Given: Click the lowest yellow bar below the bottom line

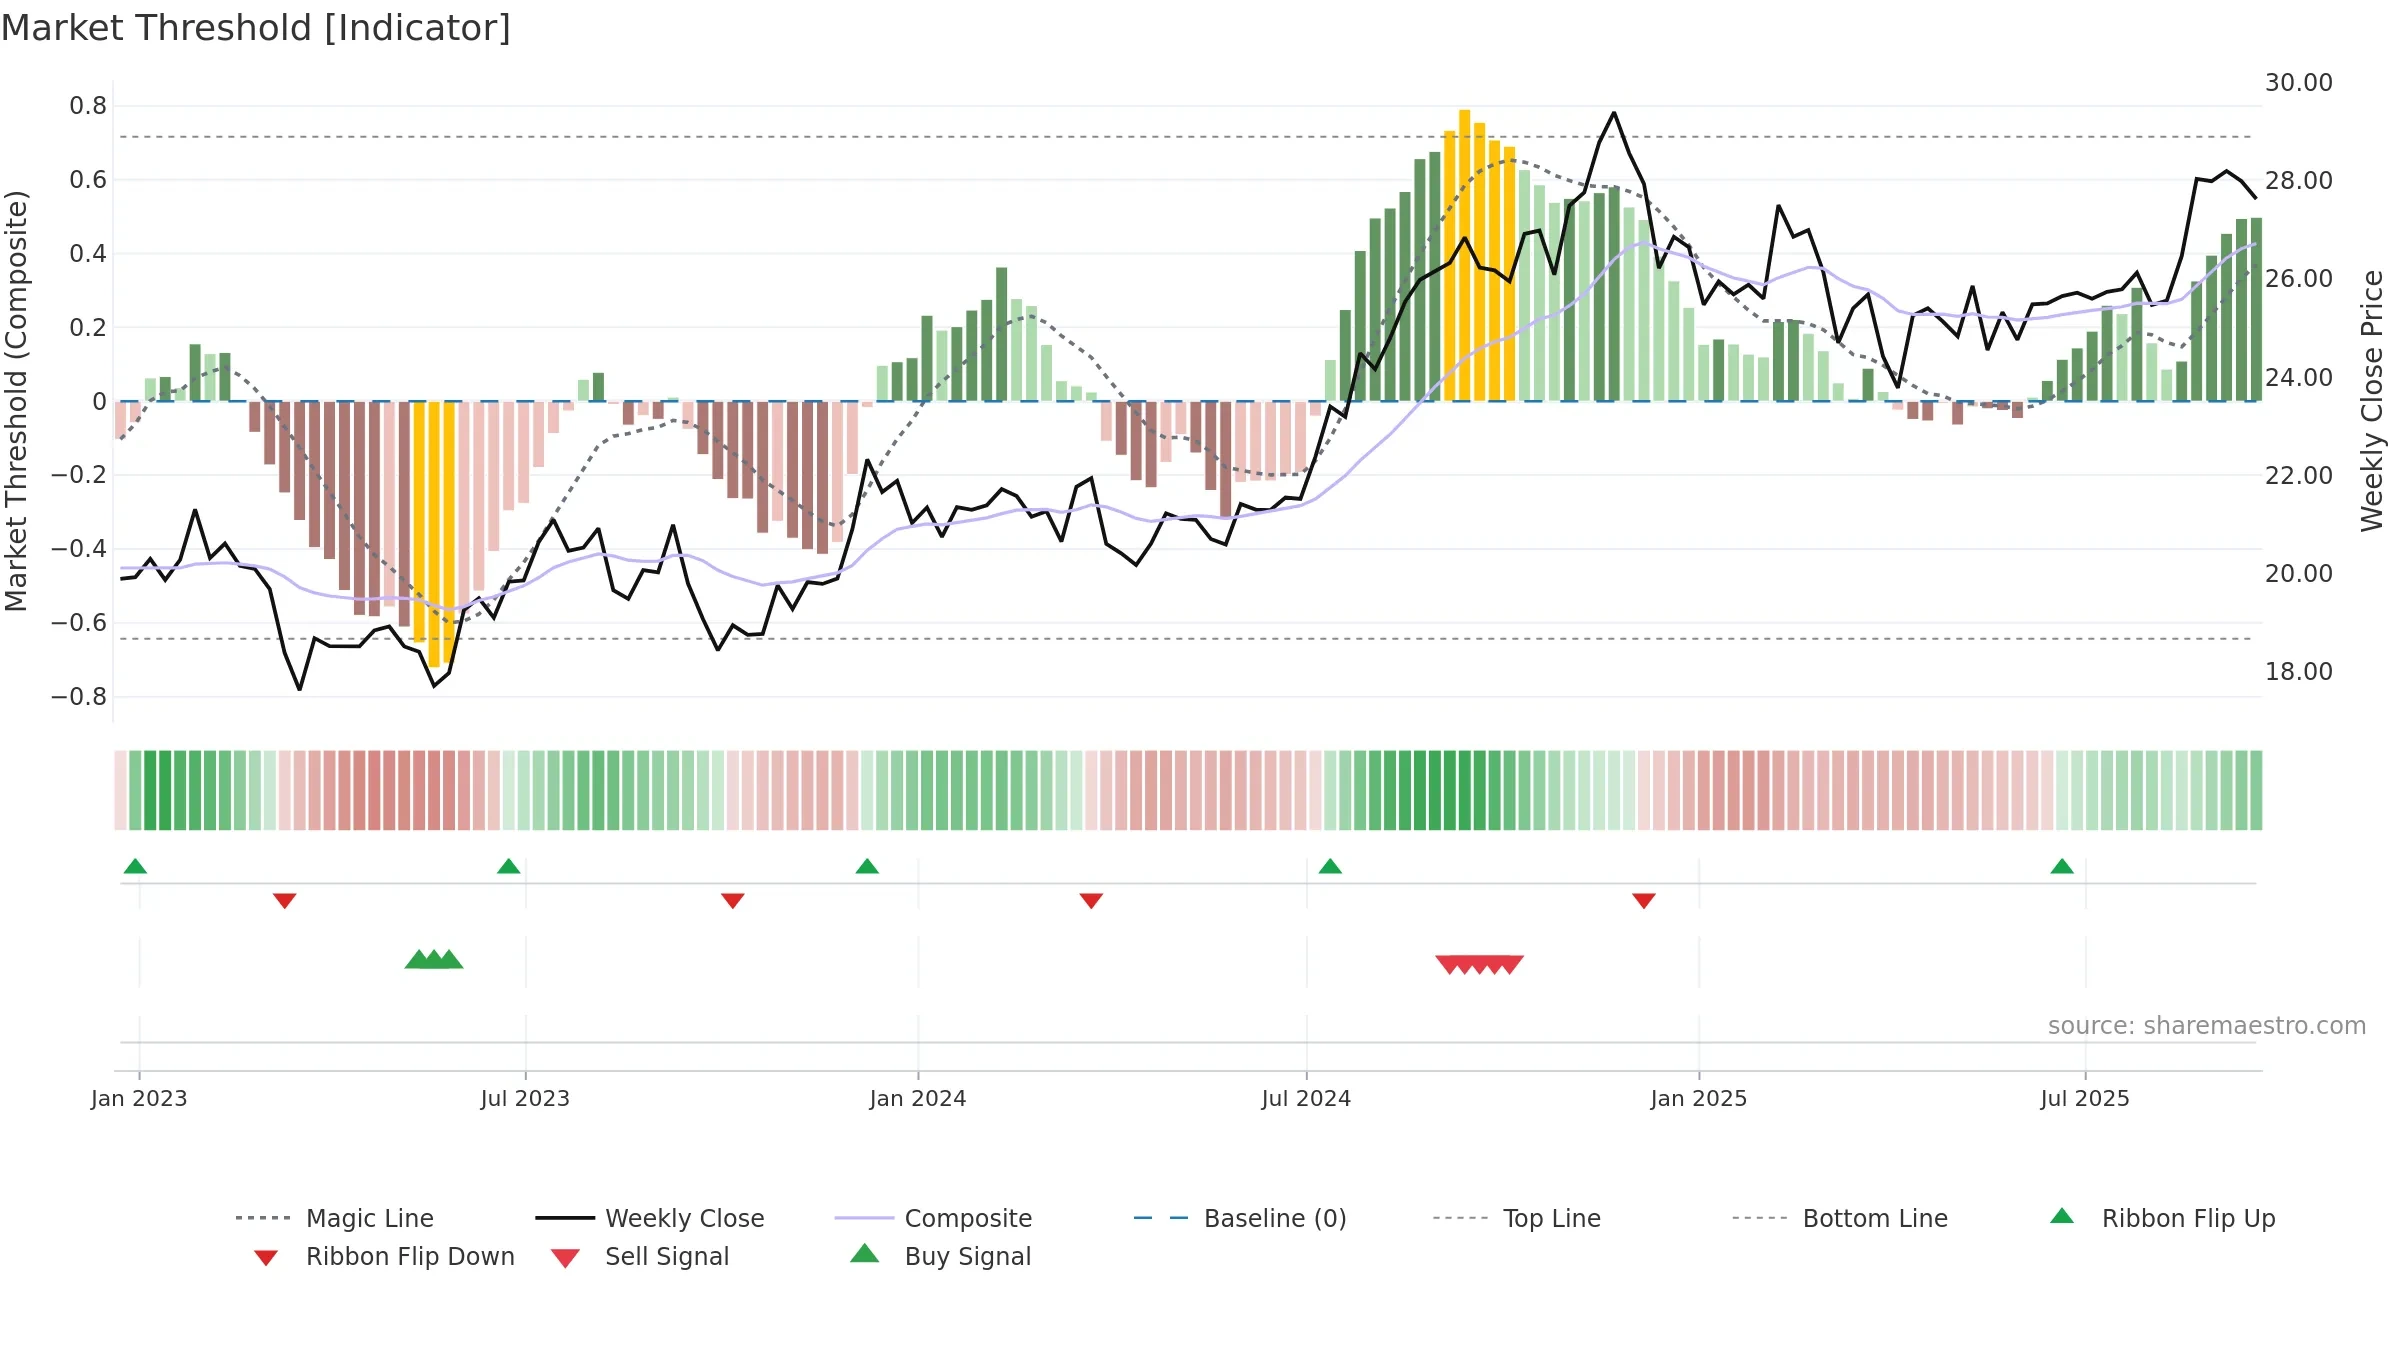Looking at the screenshot, I should [x=434, y=534].
